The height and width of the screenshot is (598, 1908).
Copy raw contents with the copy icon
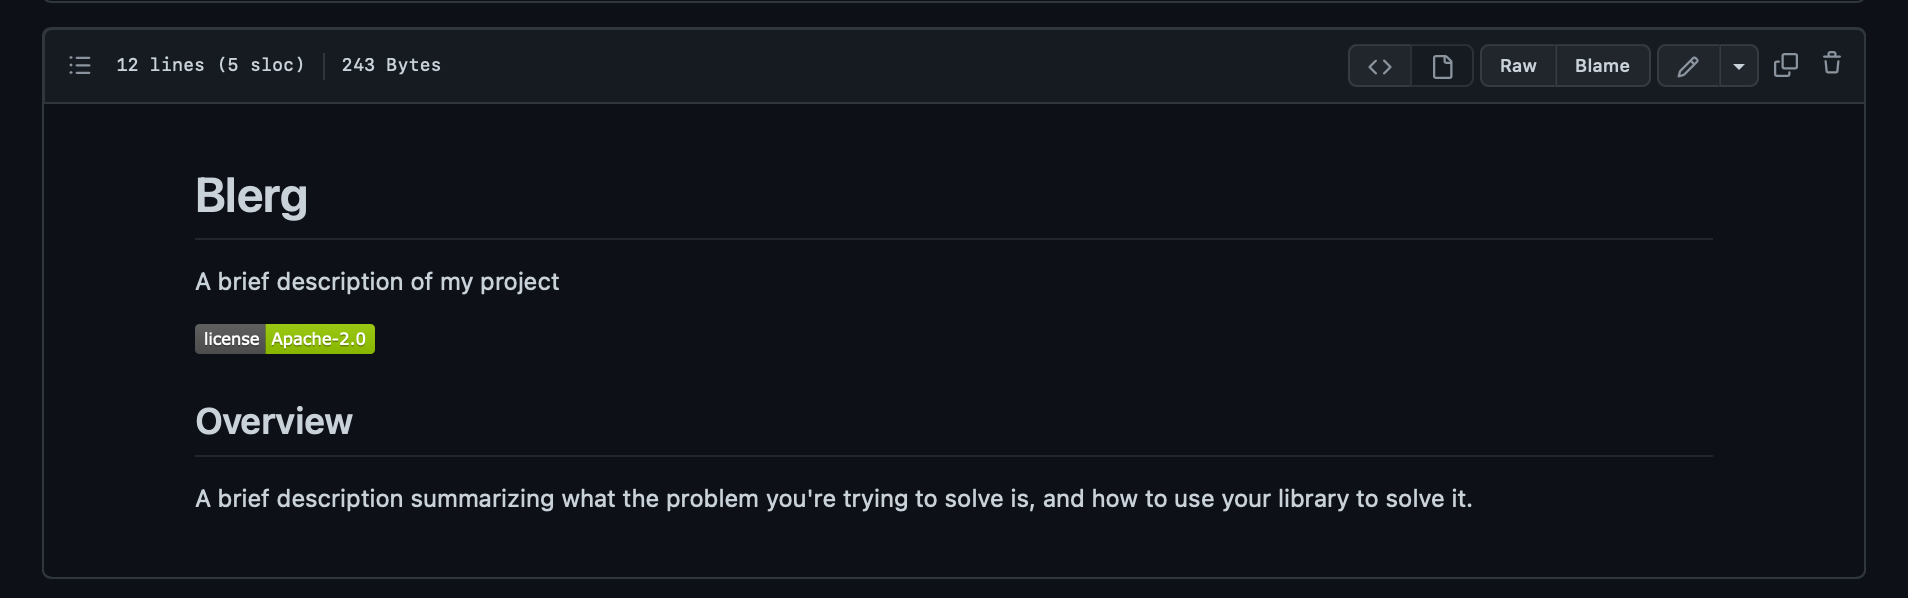(1786, 65)
